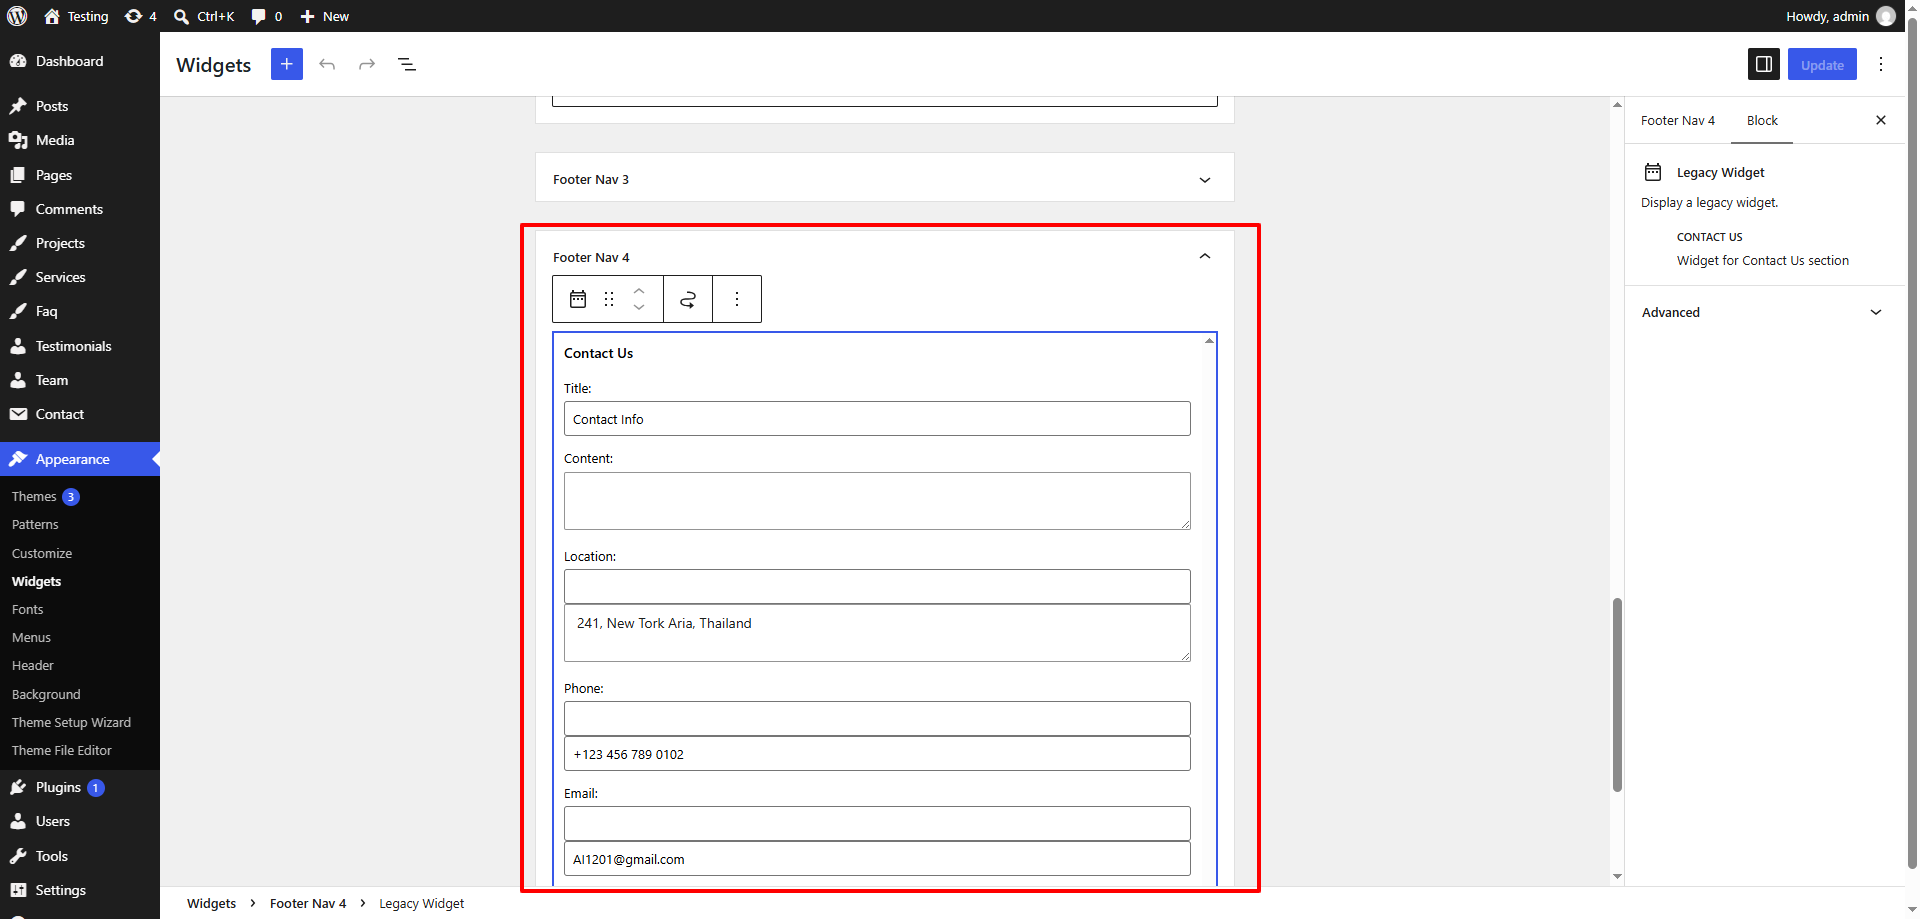Click the Title input with Contact Info
The width and height of the screenshot is (1920, 919).
pyautogui.click(x=877, y=419)
